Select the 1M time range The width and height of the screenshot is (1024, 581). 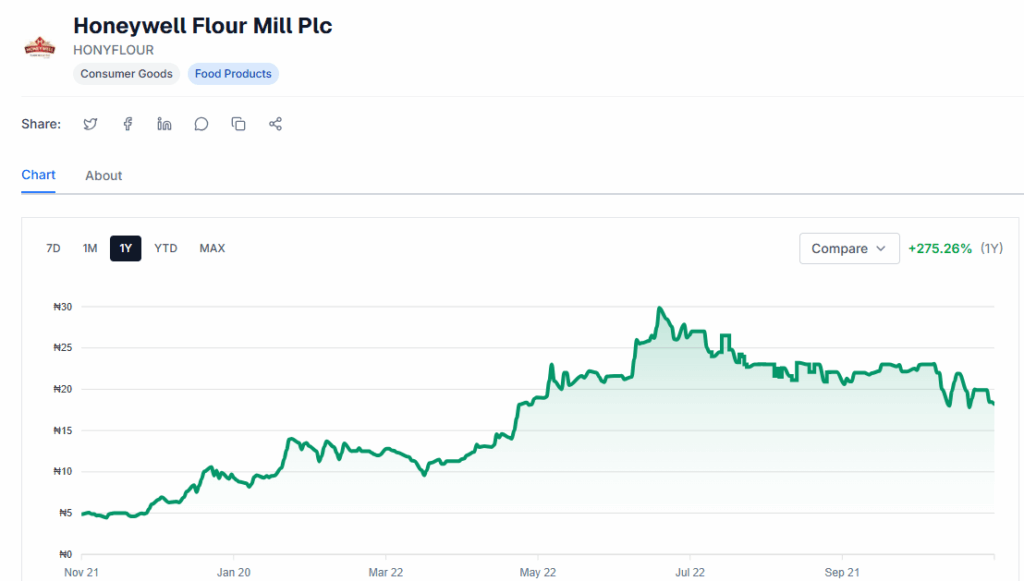[89, 248]
